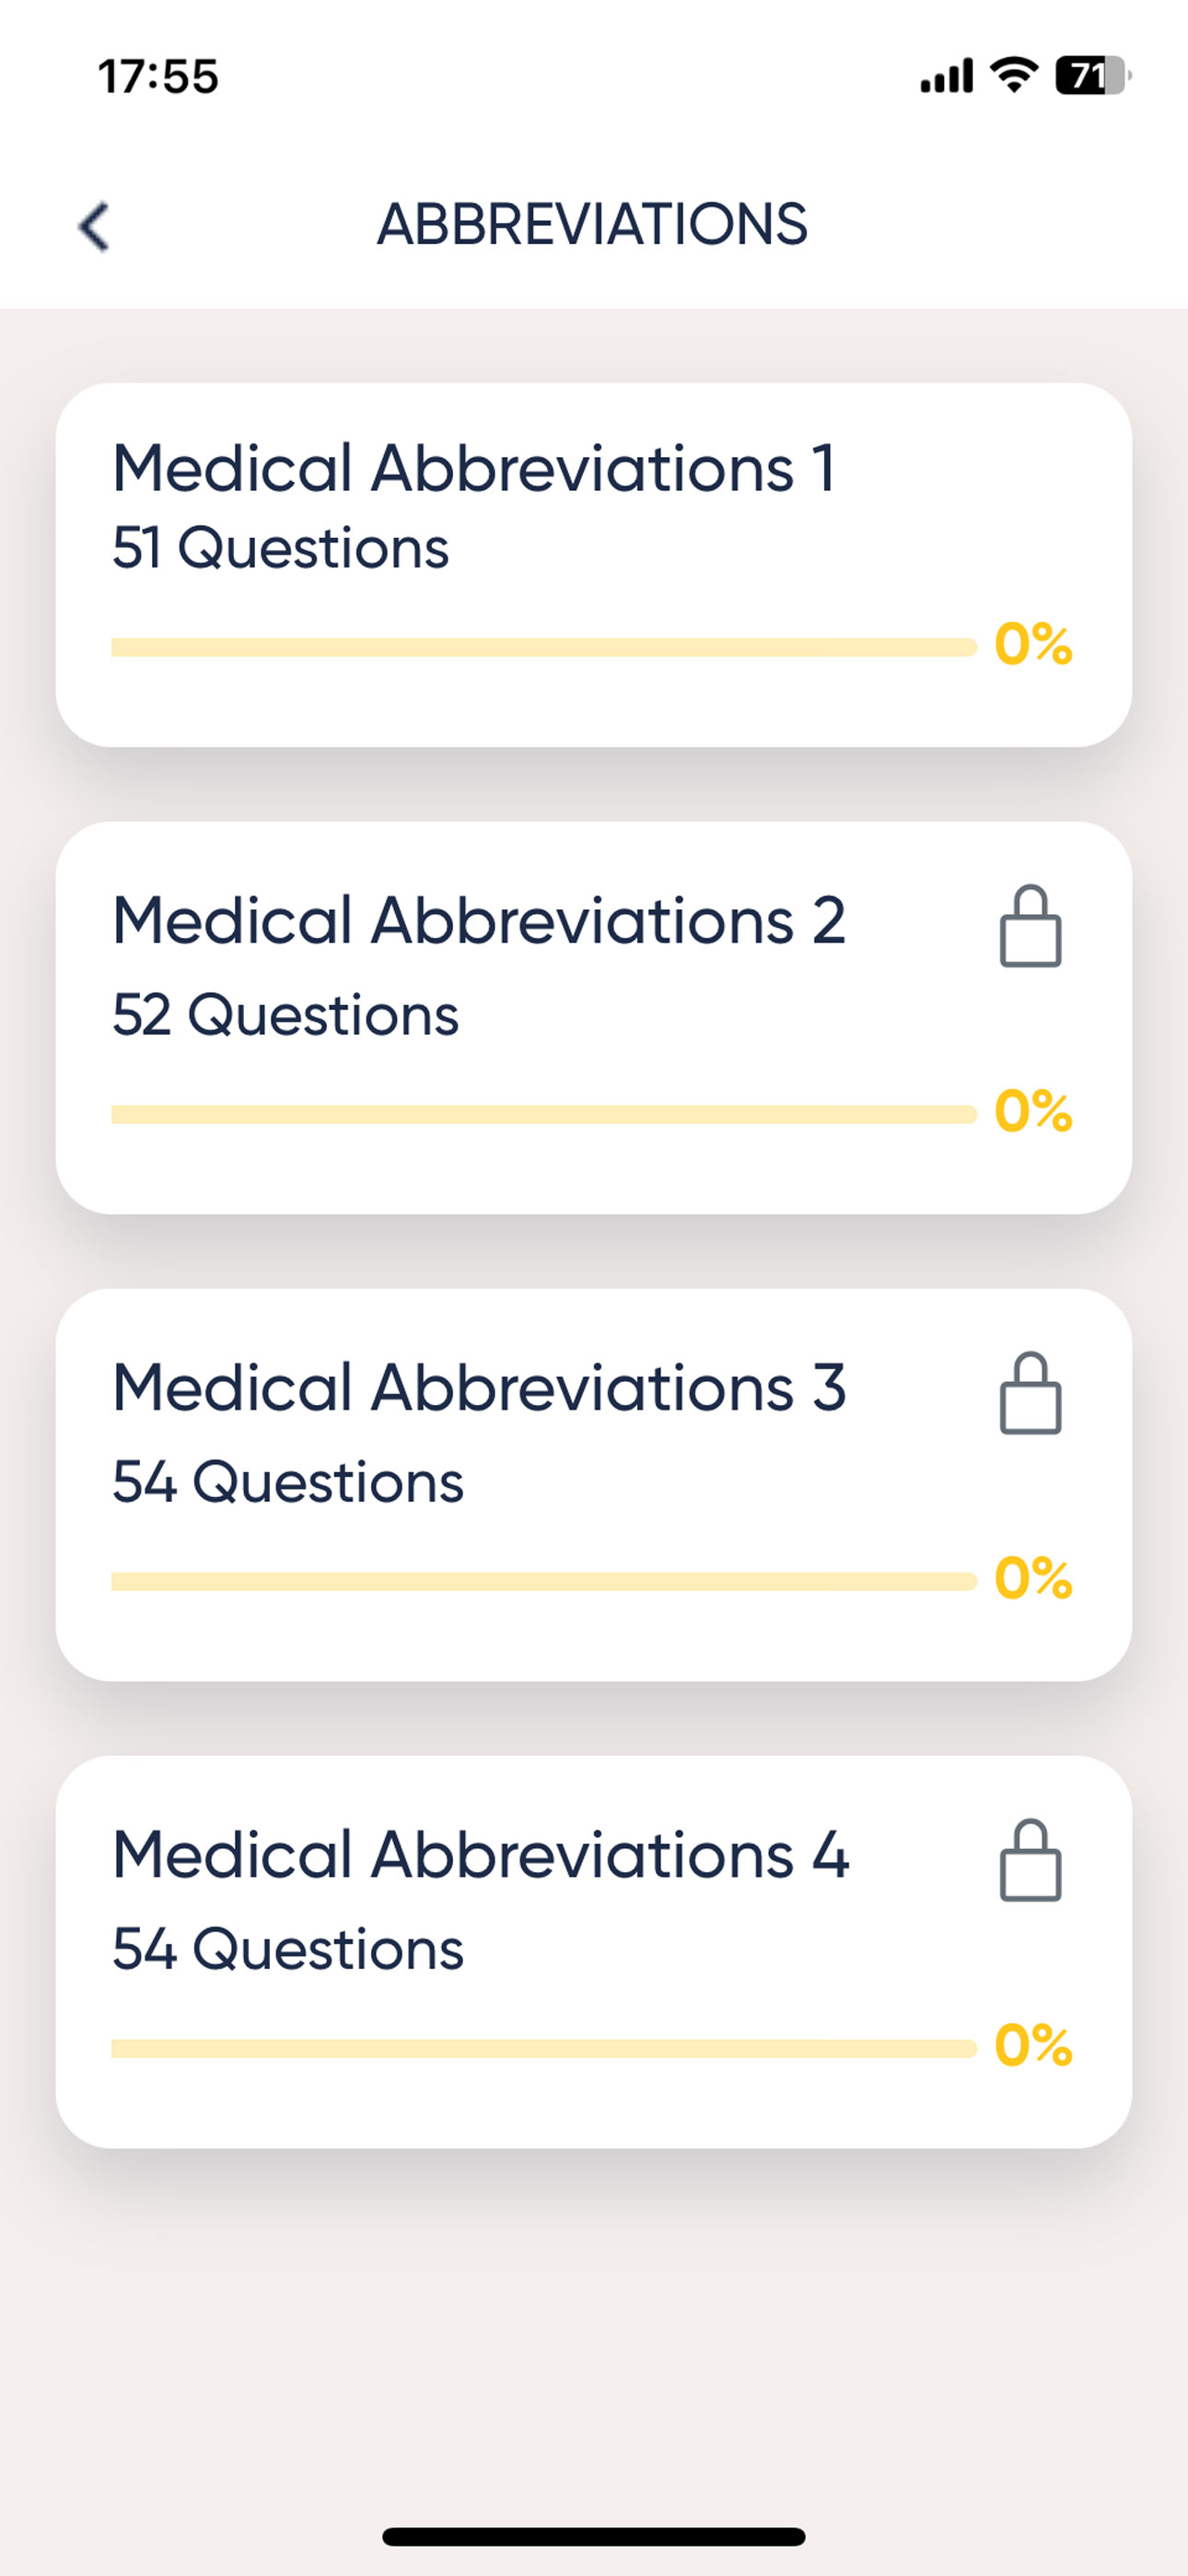This screenshot has width=1188, height=2576.
Task: Tap lock icon on Medical Abbreviations 2
Action: [1030, 926]
